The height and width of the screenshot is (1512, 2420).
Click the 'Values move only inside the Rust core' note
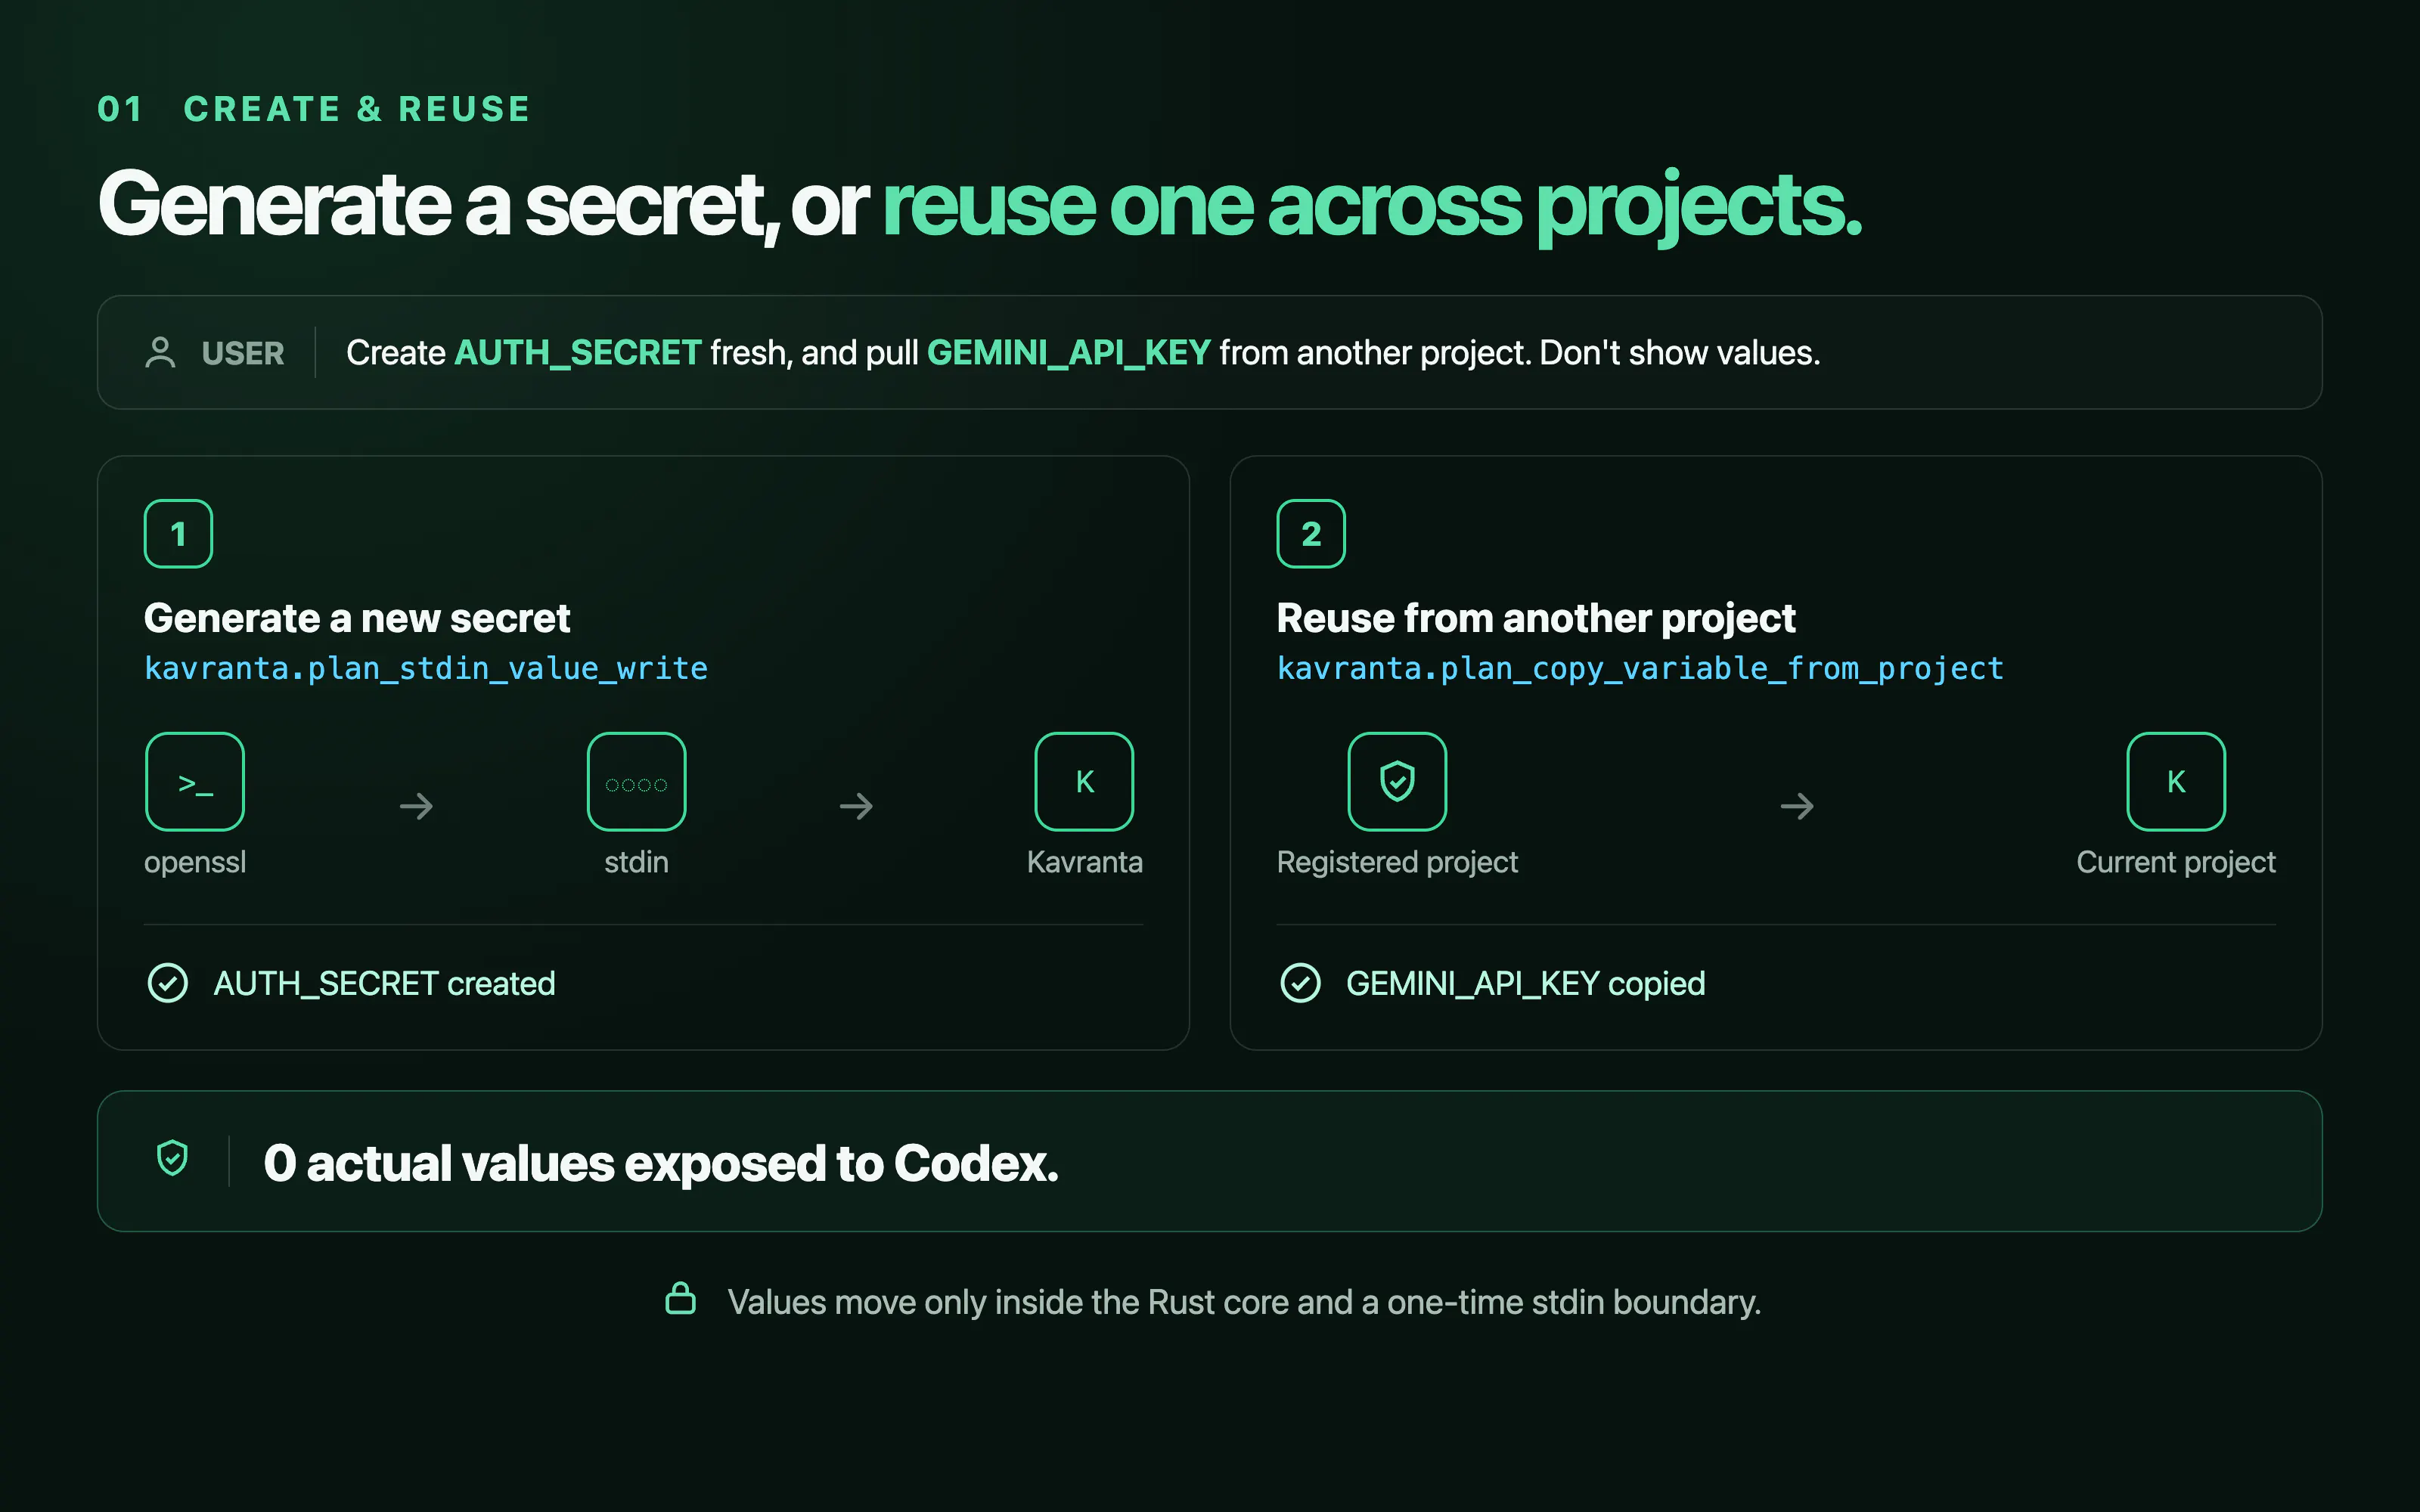pos(1244,1302)
